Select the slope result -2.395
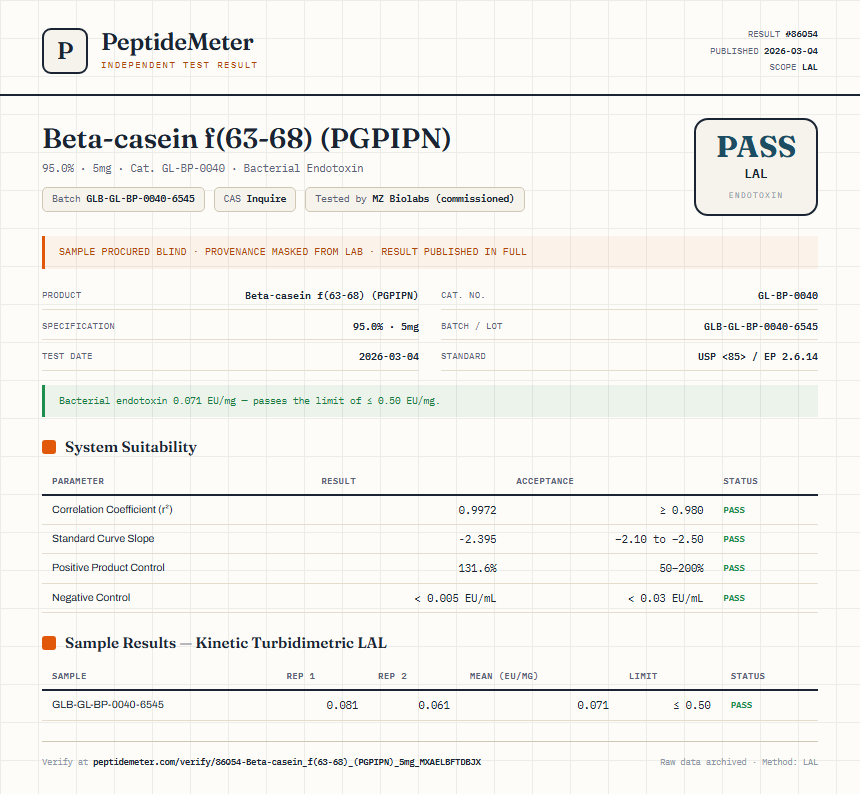 [x=477, y=540]
